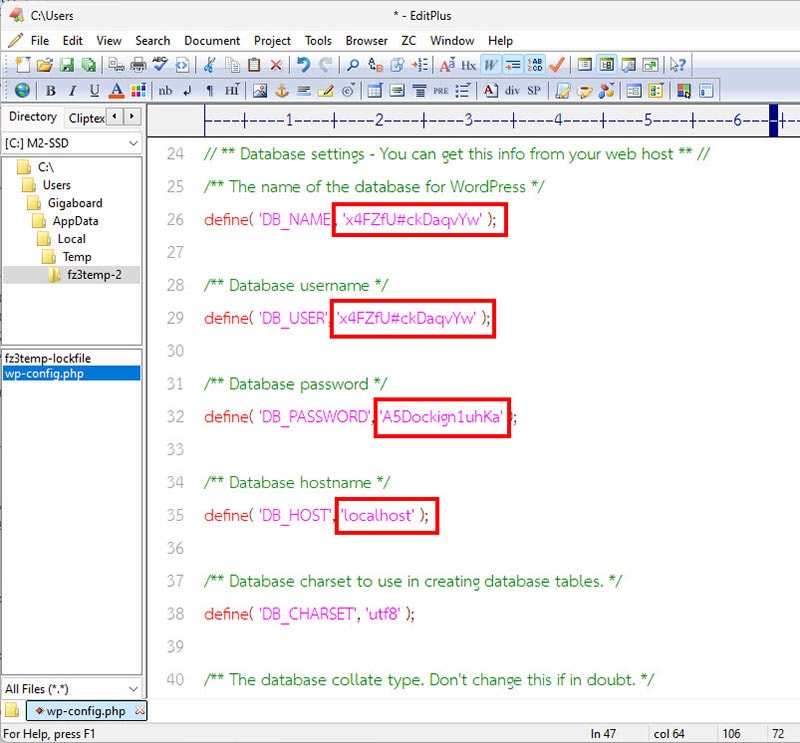Switch to the Cliptext tab
Viewport: 800px width, 743px height.
tap(87, 118)
